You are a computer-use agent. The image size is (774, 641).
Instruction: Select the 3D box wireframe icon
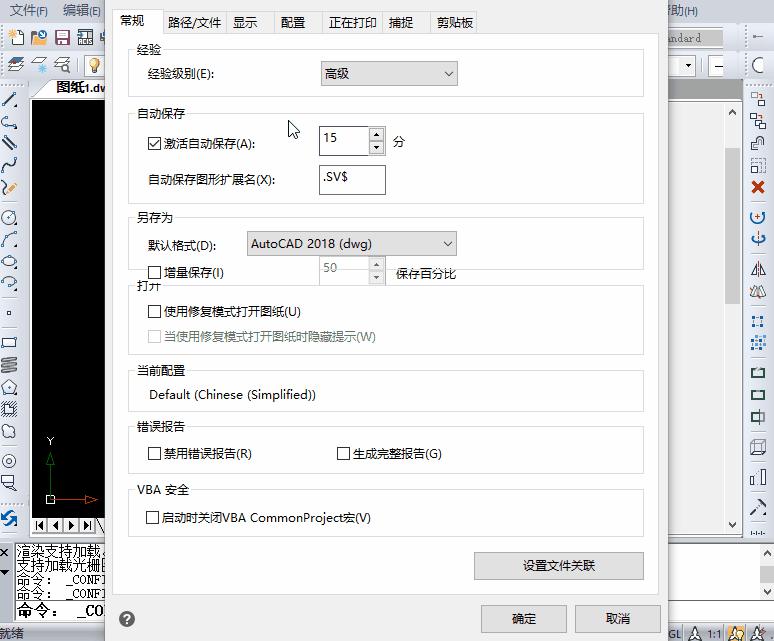tap(758, 447)
